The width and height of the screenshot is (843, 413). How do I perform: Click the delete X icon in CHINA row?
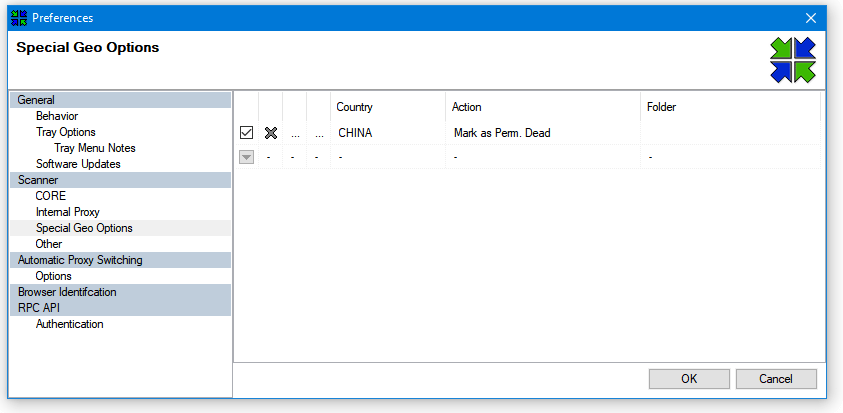tap(271, 133)
